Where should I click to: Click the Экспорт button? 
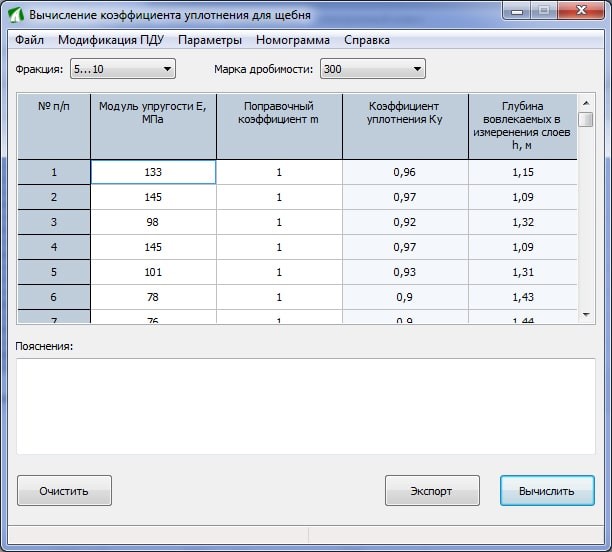pyautogui.click(x=432, y=491)
